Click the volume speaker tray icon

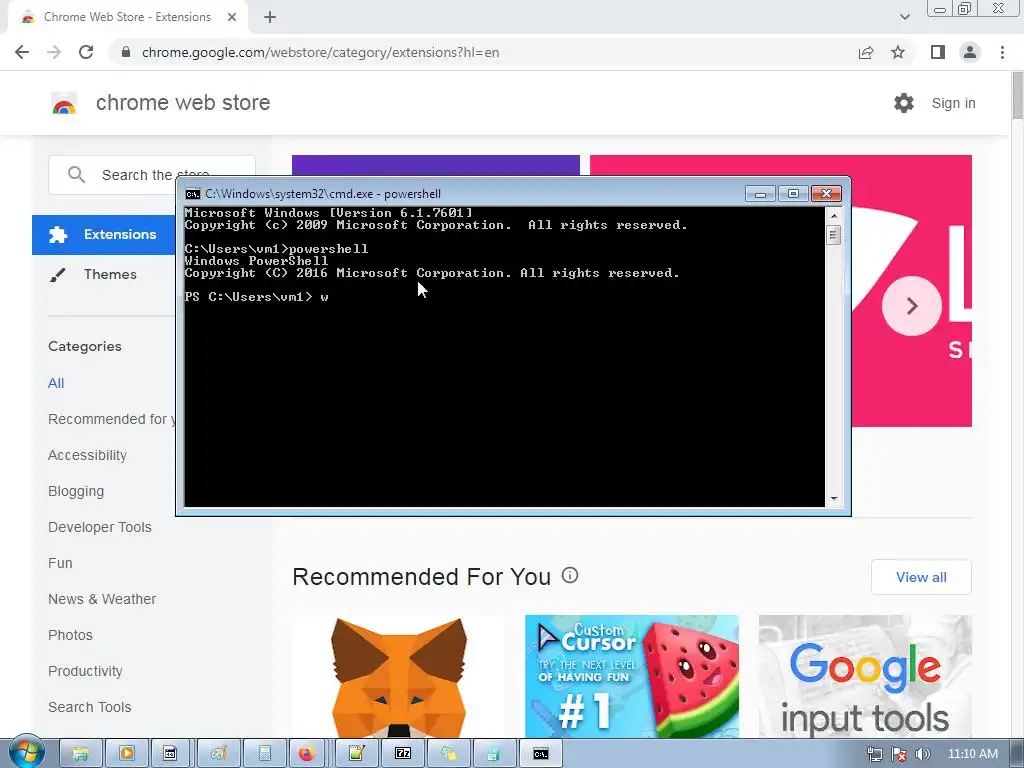point(922,754)
